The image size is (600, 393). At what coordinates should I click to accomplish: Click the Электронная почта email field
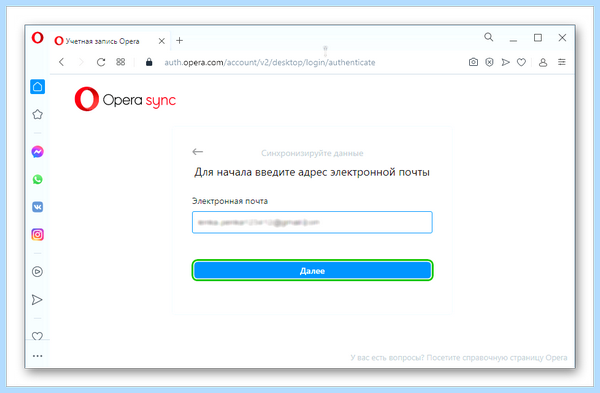click(x=312, y=222)
